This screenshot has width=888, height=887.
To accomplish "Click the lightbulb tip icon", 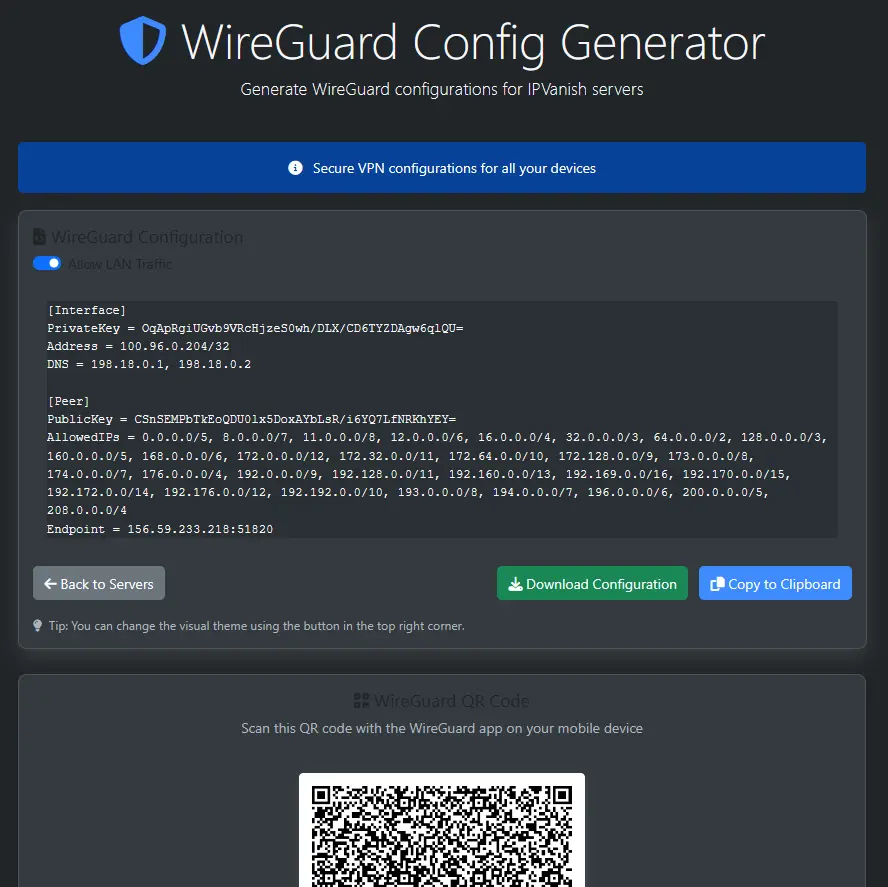I will [37, 625].
